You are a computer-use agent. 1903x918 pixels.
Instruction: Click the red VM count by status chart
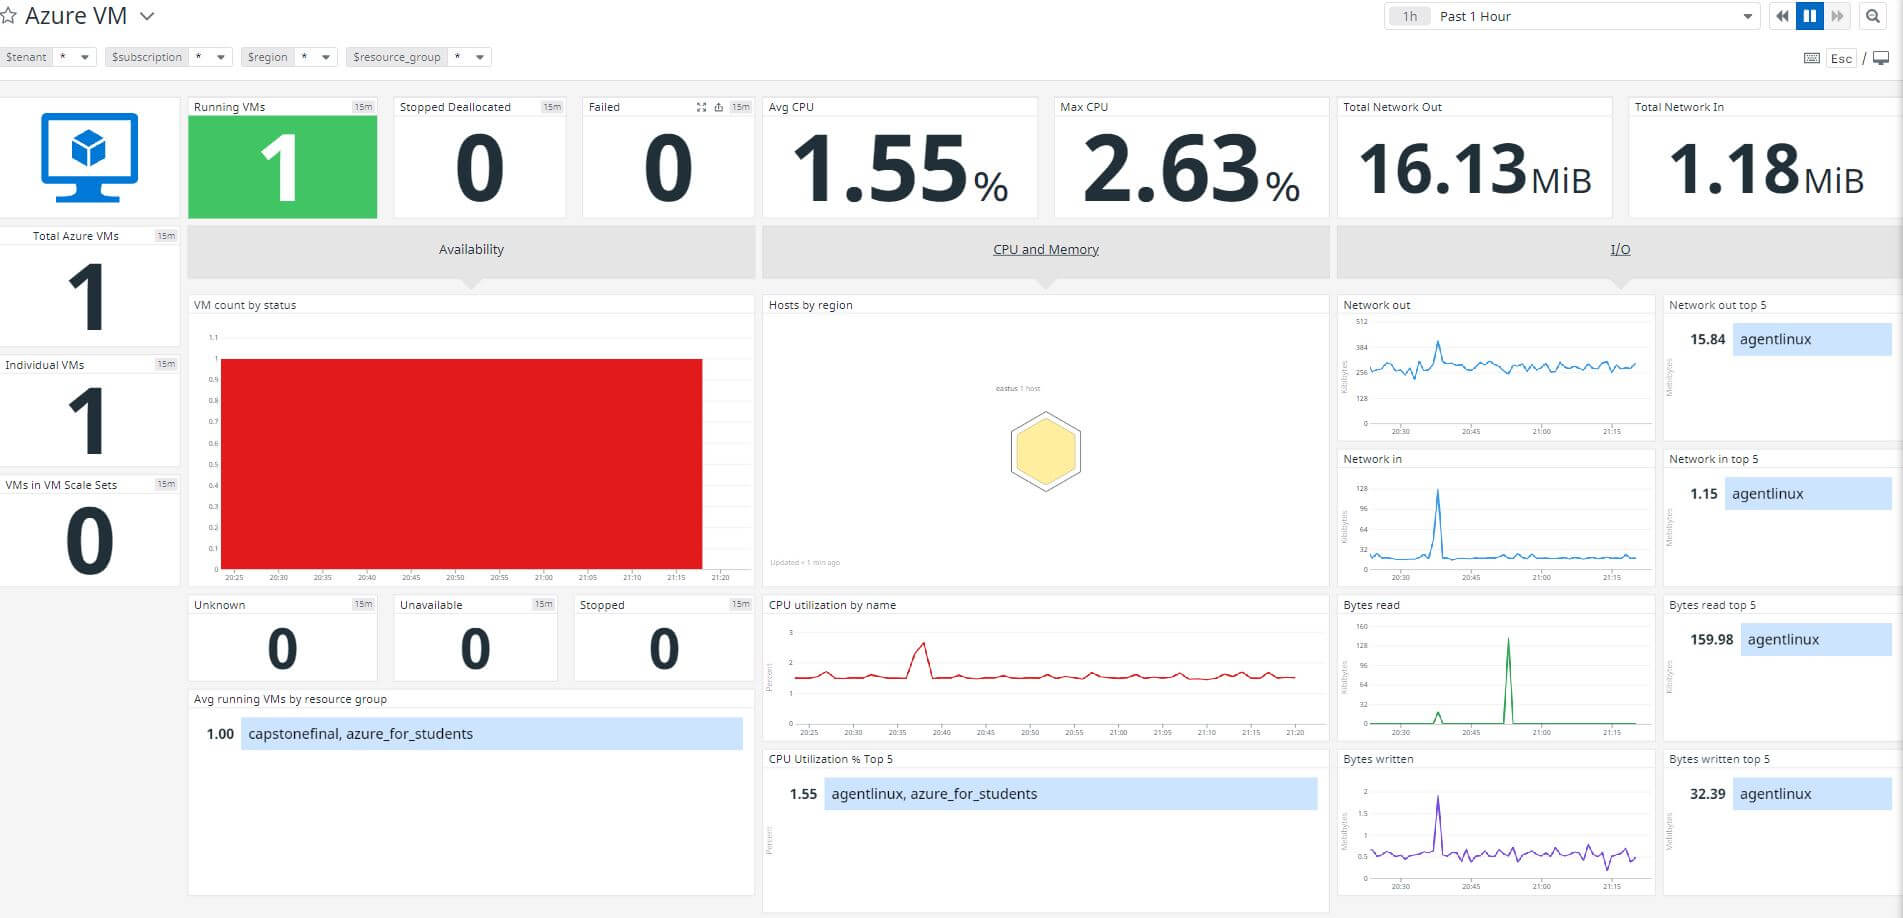[x=461, y=464]
